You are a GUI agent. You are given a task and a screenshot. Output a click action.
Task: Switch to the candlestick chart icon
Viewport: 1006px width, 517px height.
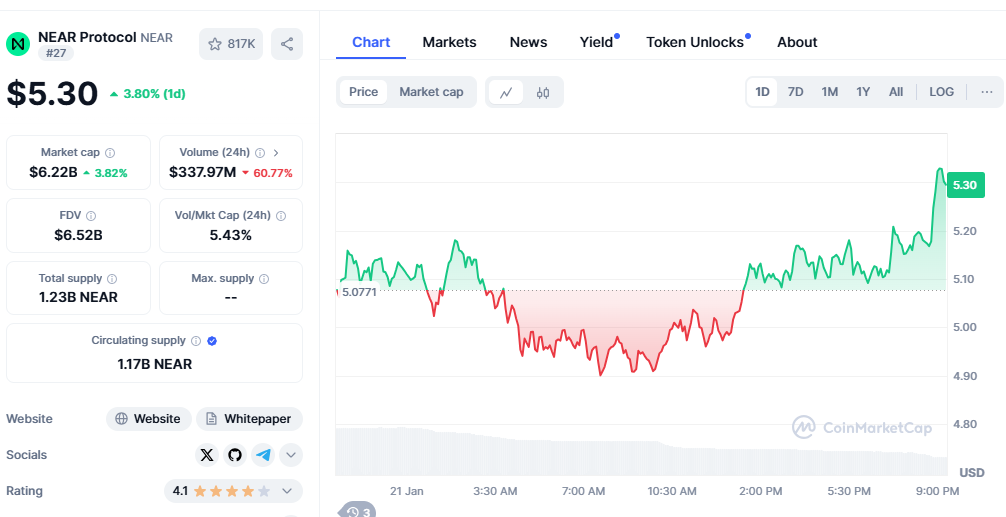click(x=543, y=92)
